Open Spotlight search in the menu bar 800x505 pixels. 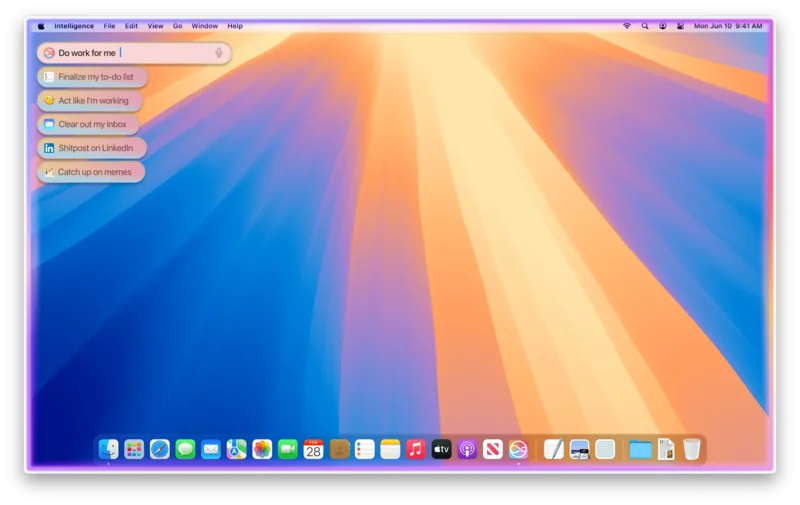645,26
